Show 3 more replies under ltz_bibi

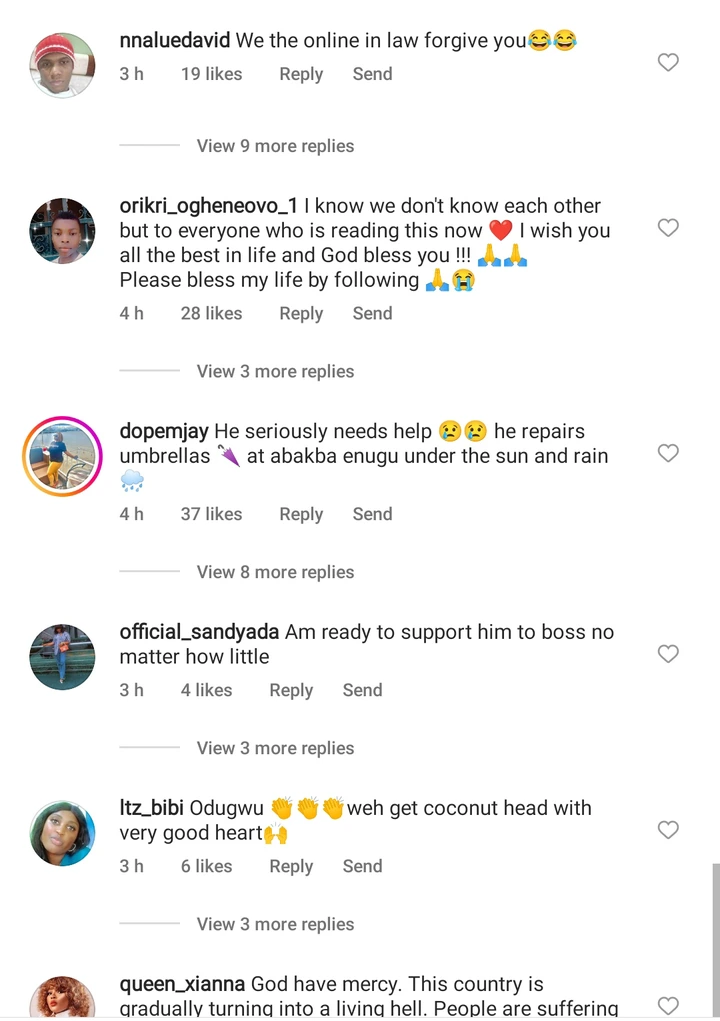tap(275, 924)
